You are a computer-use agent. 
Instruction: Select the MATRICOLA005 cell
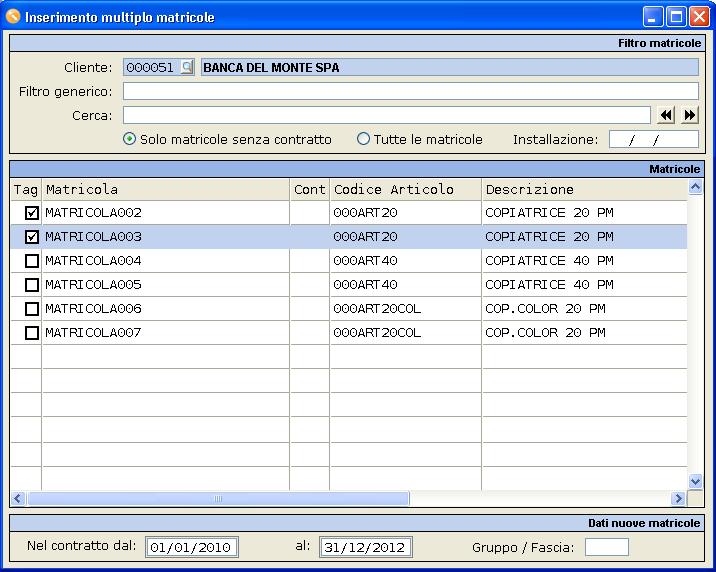pos(166,284)
